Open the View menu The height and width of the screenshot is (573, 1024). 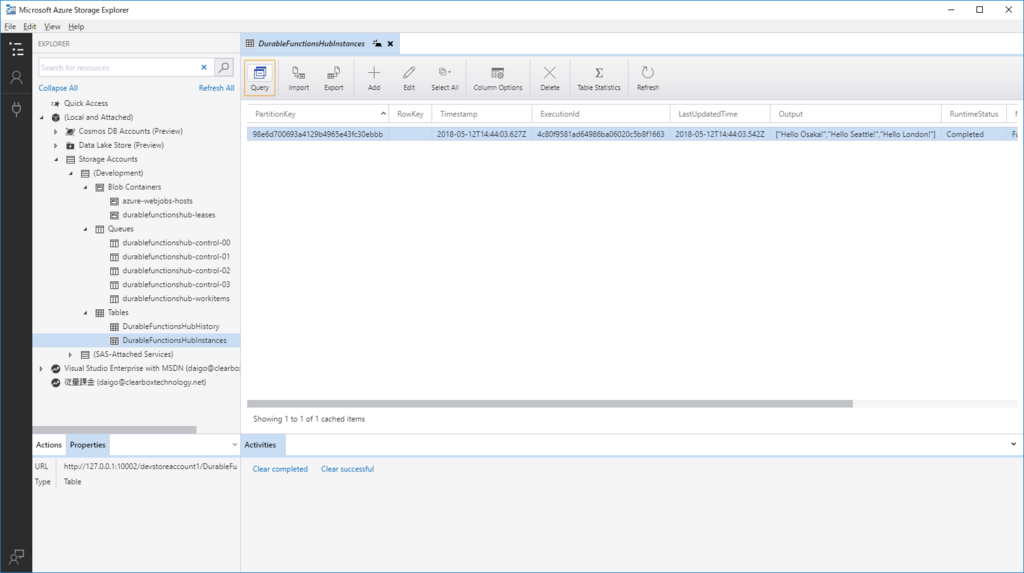pos(52,27)
